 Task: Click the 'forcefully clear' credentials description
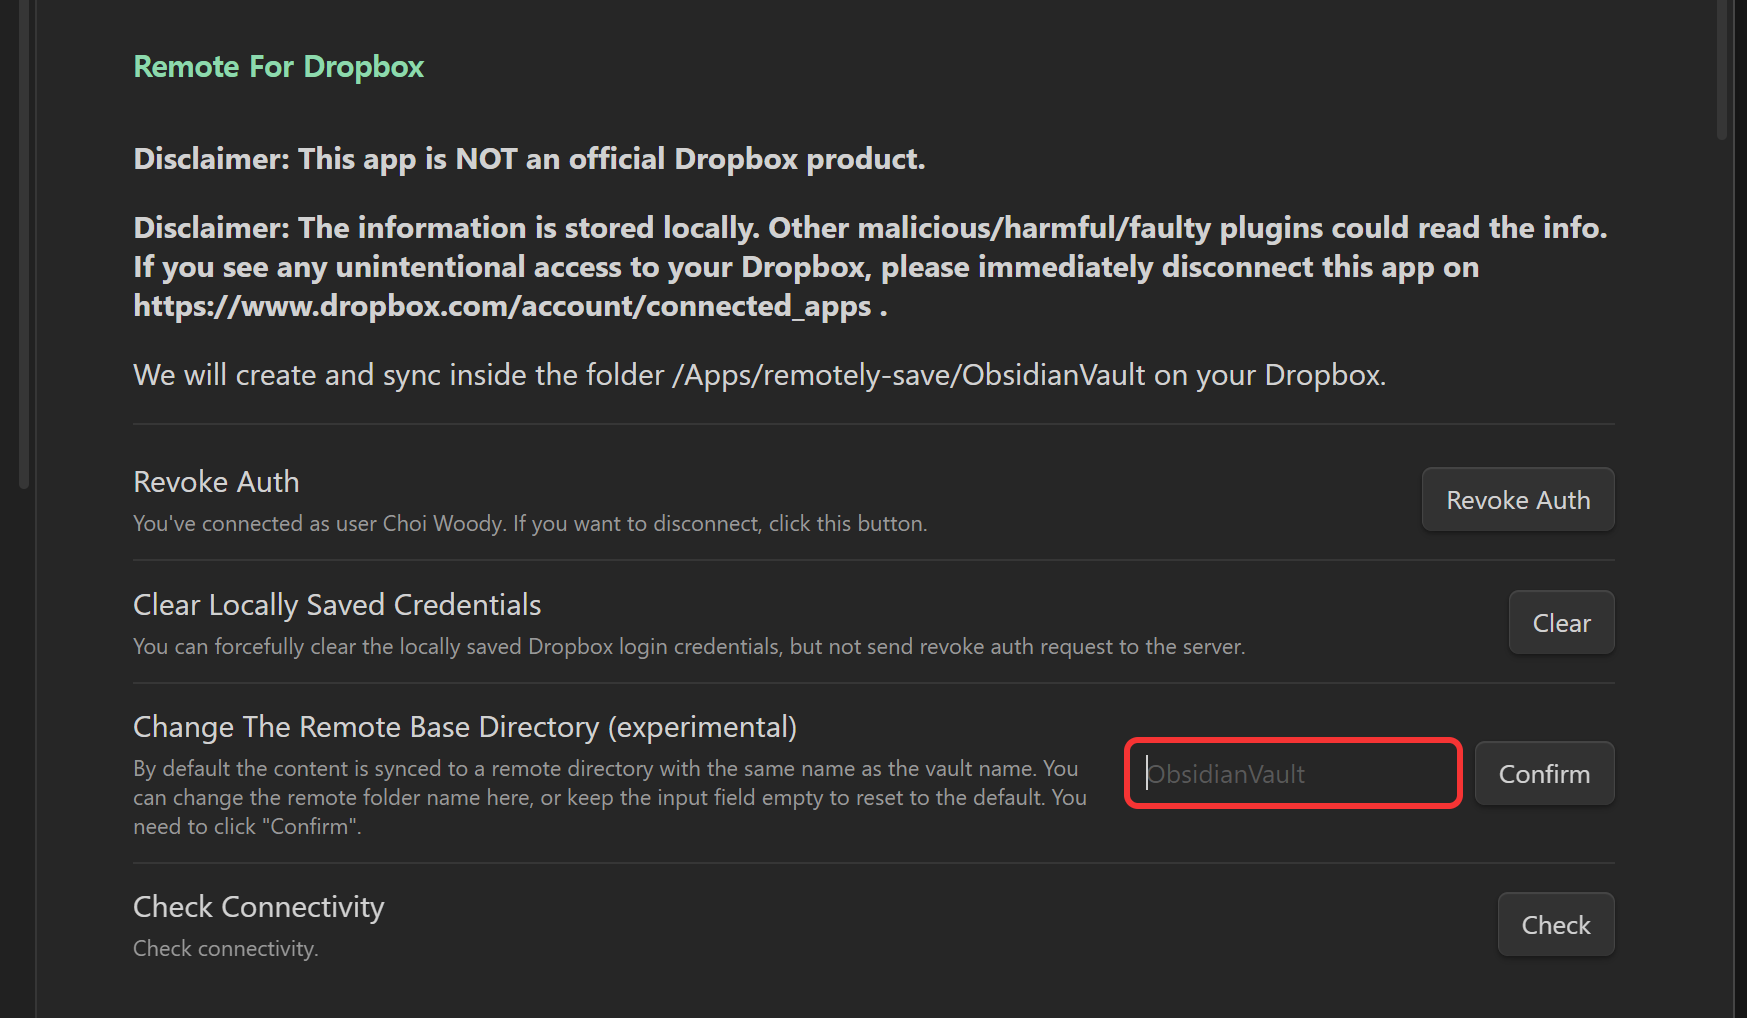click(689, 647)
